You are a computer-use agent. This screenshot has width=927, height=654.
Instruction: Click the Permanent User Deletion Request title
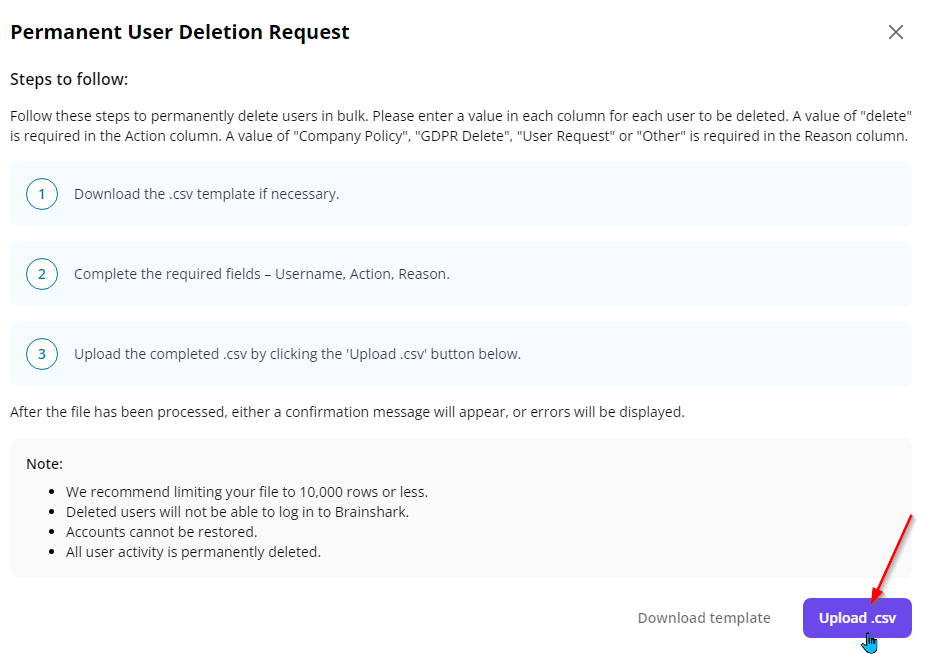180,32
